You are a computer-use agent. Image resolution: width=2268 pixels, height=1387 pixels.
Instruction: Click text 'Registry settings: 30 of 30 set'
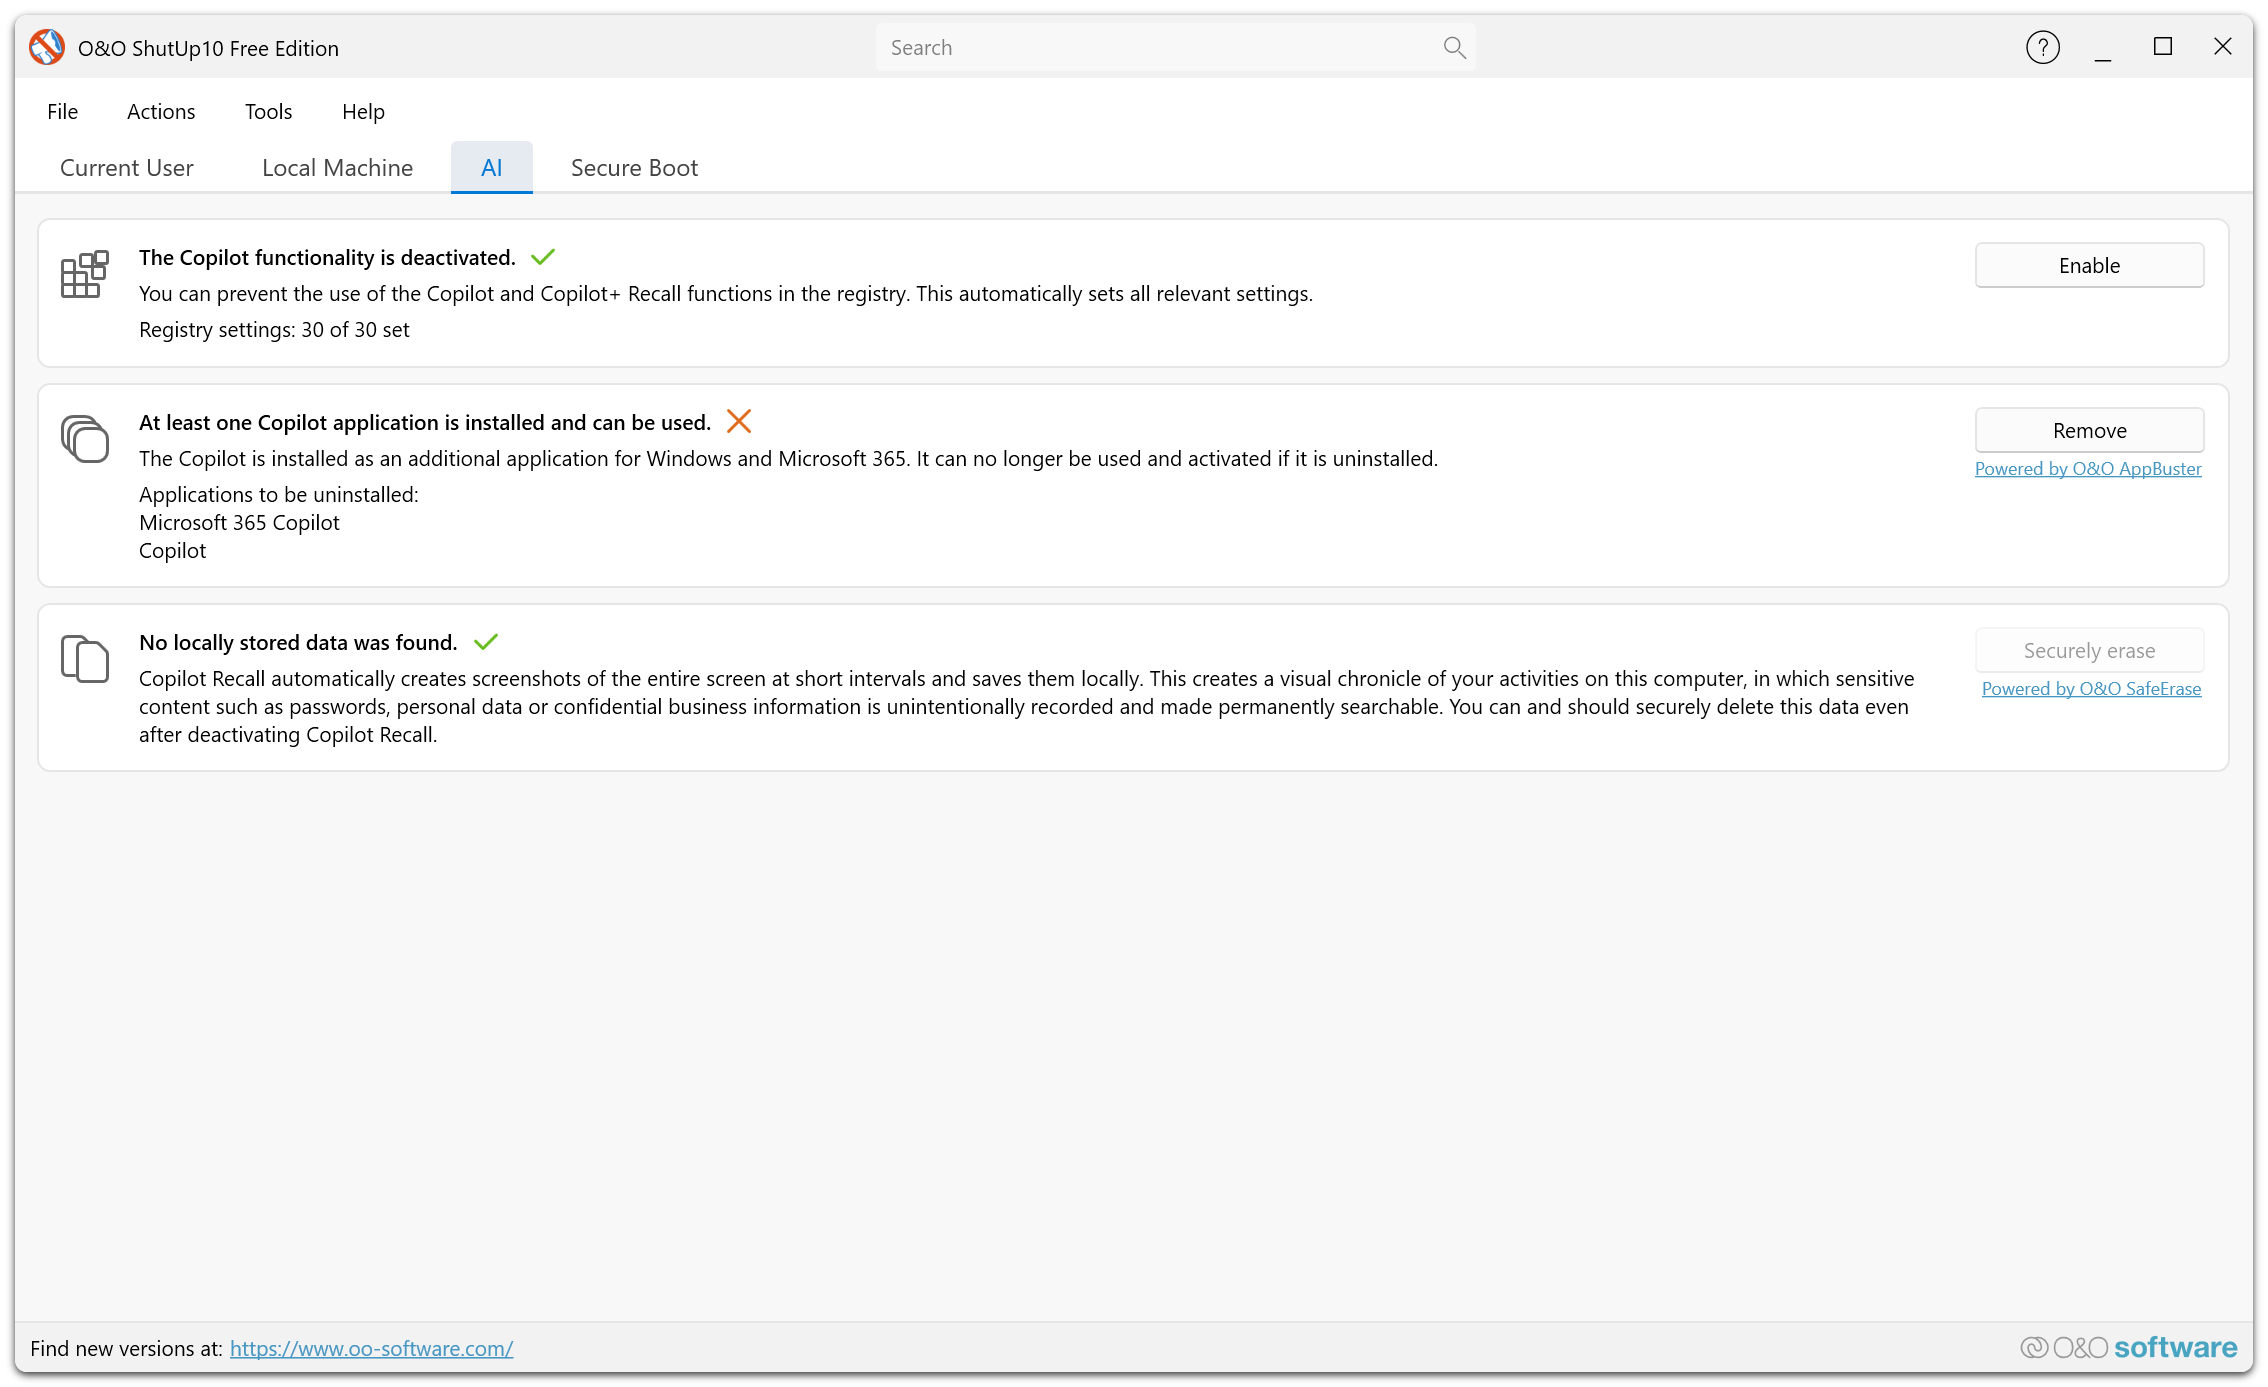(x=274, y=329)
